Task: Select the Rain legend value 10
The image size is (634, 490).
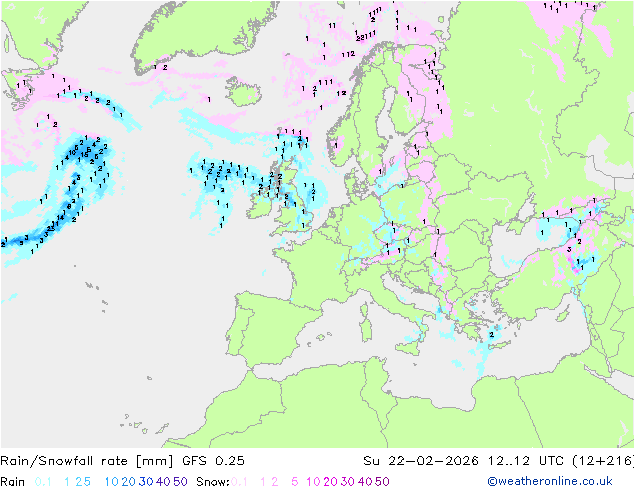Action: [x=112, y=482]
